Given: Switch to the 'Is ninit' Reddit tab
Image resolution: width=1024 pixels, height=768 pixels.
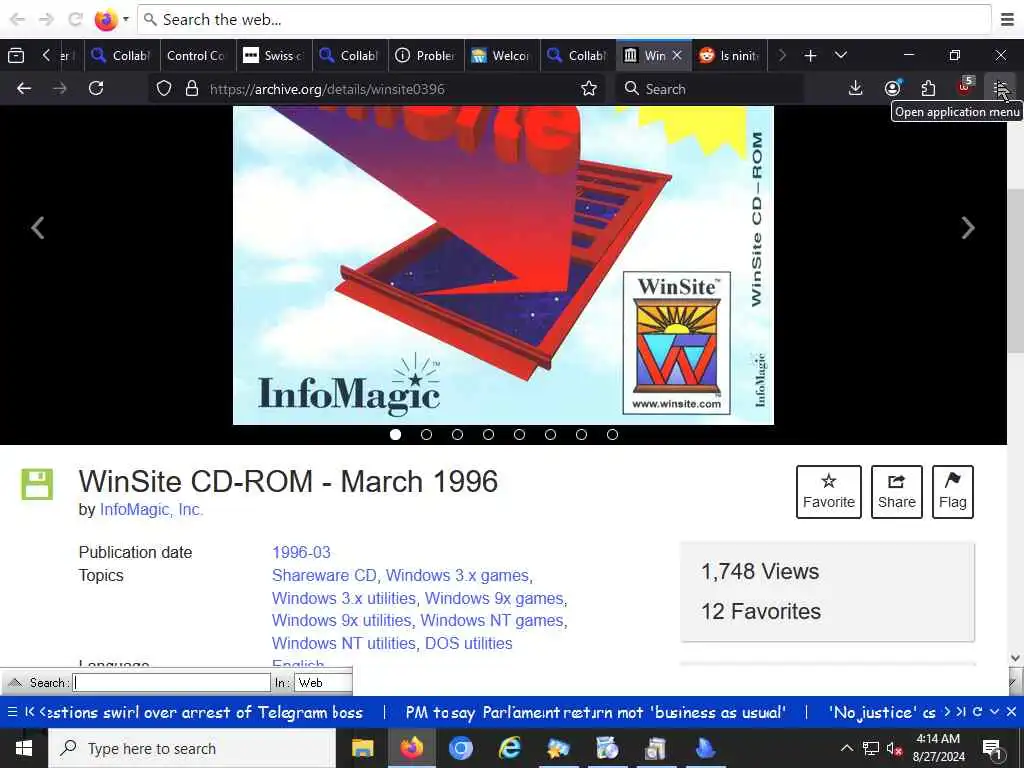Looking at the screenshot, I should tap(729, 56).
